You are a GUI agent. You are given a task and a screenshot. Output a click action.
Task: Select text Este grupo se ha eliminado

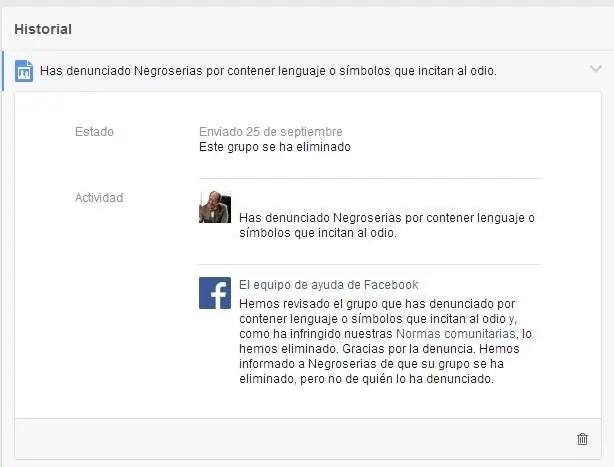pyautogui.click(x=275, y=147)
